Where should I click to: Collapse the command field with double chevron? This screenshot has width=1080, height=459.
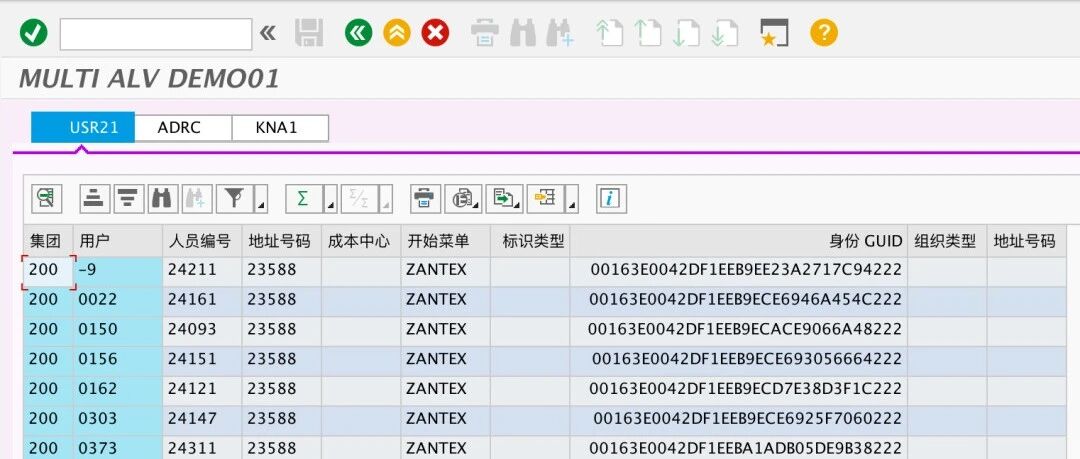point(268,32)
